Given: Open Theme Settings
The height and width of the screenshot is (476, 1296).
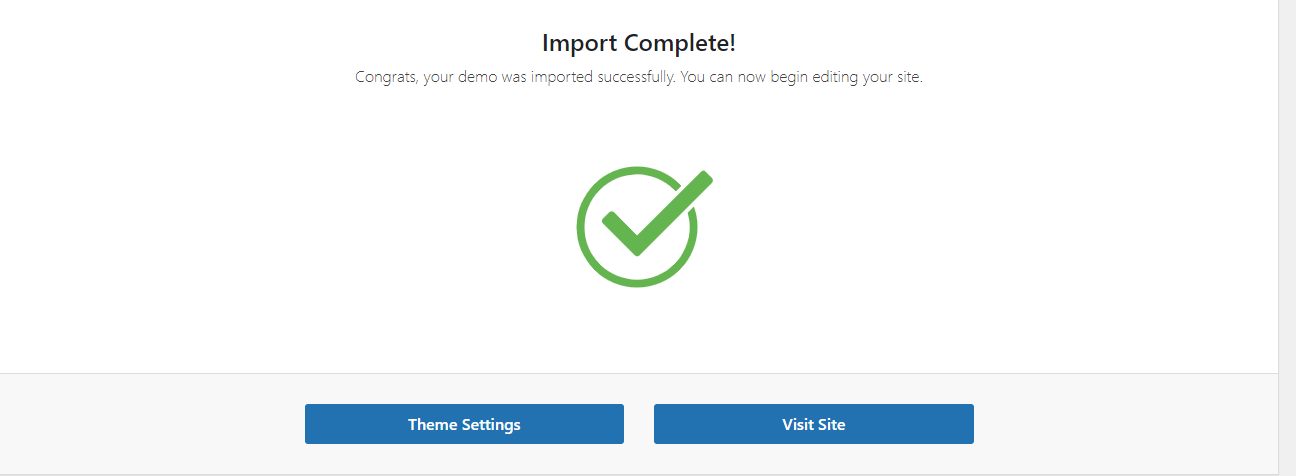Looking at the screenshot, I should [x=464, y=424].
